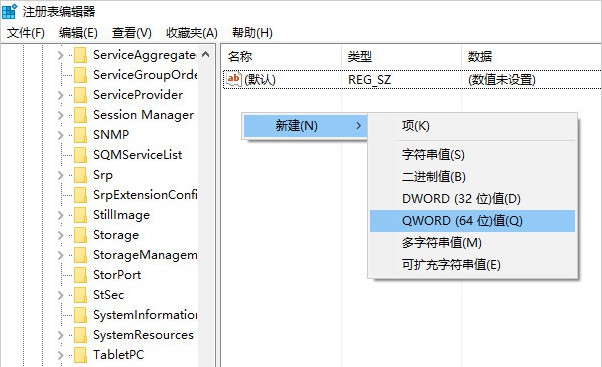The image size is (602, 367).
Task: Open the 查看(V) menu
Action: (x=132, y=33)
